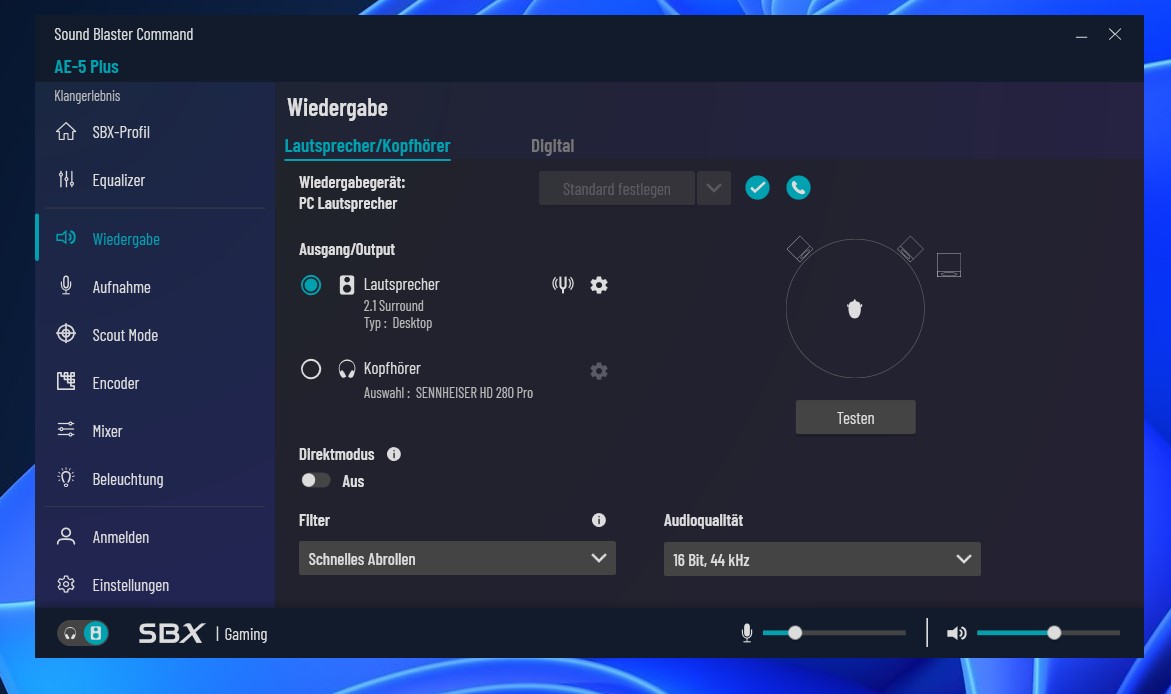
Task: Mute output via bottom bar speaker icon
Action: coord(956,633)
